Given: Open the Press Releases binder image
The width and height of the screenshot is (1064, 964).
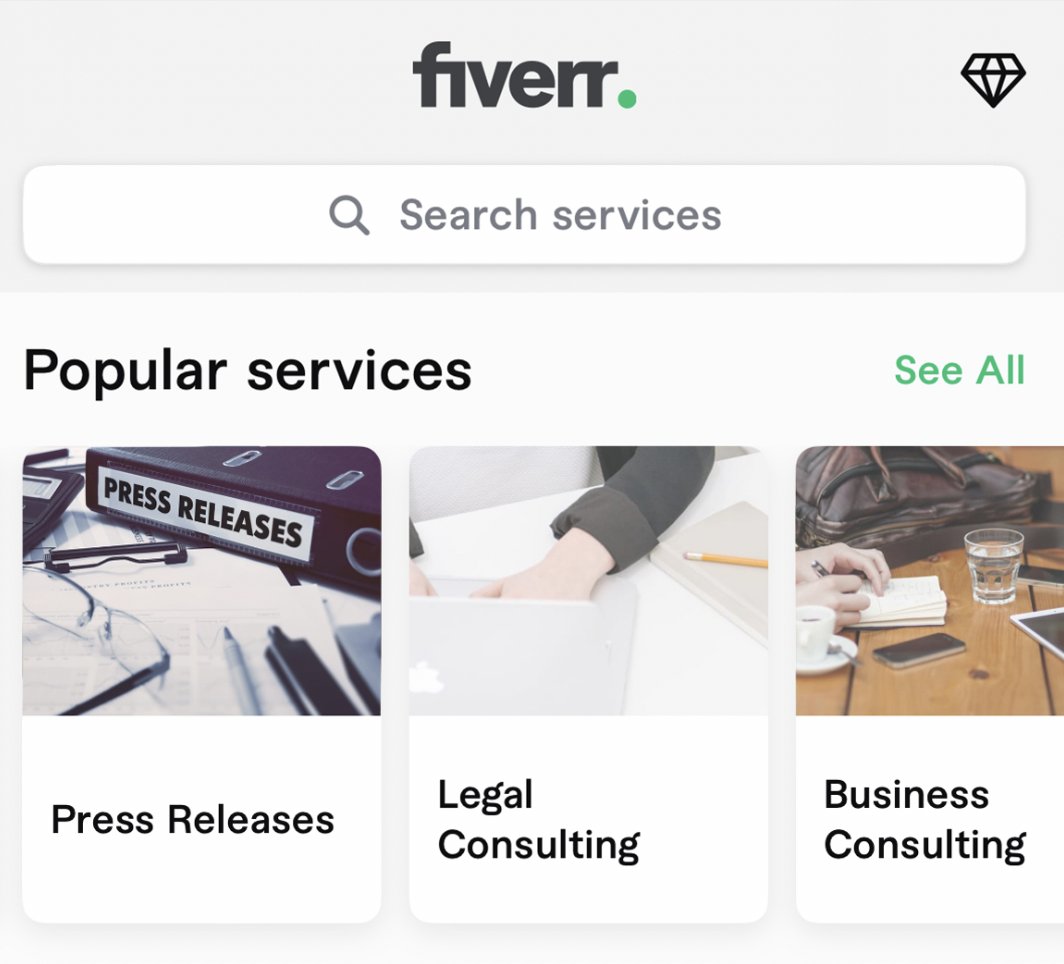Looking at the screenshot, I should pos(202,581).
